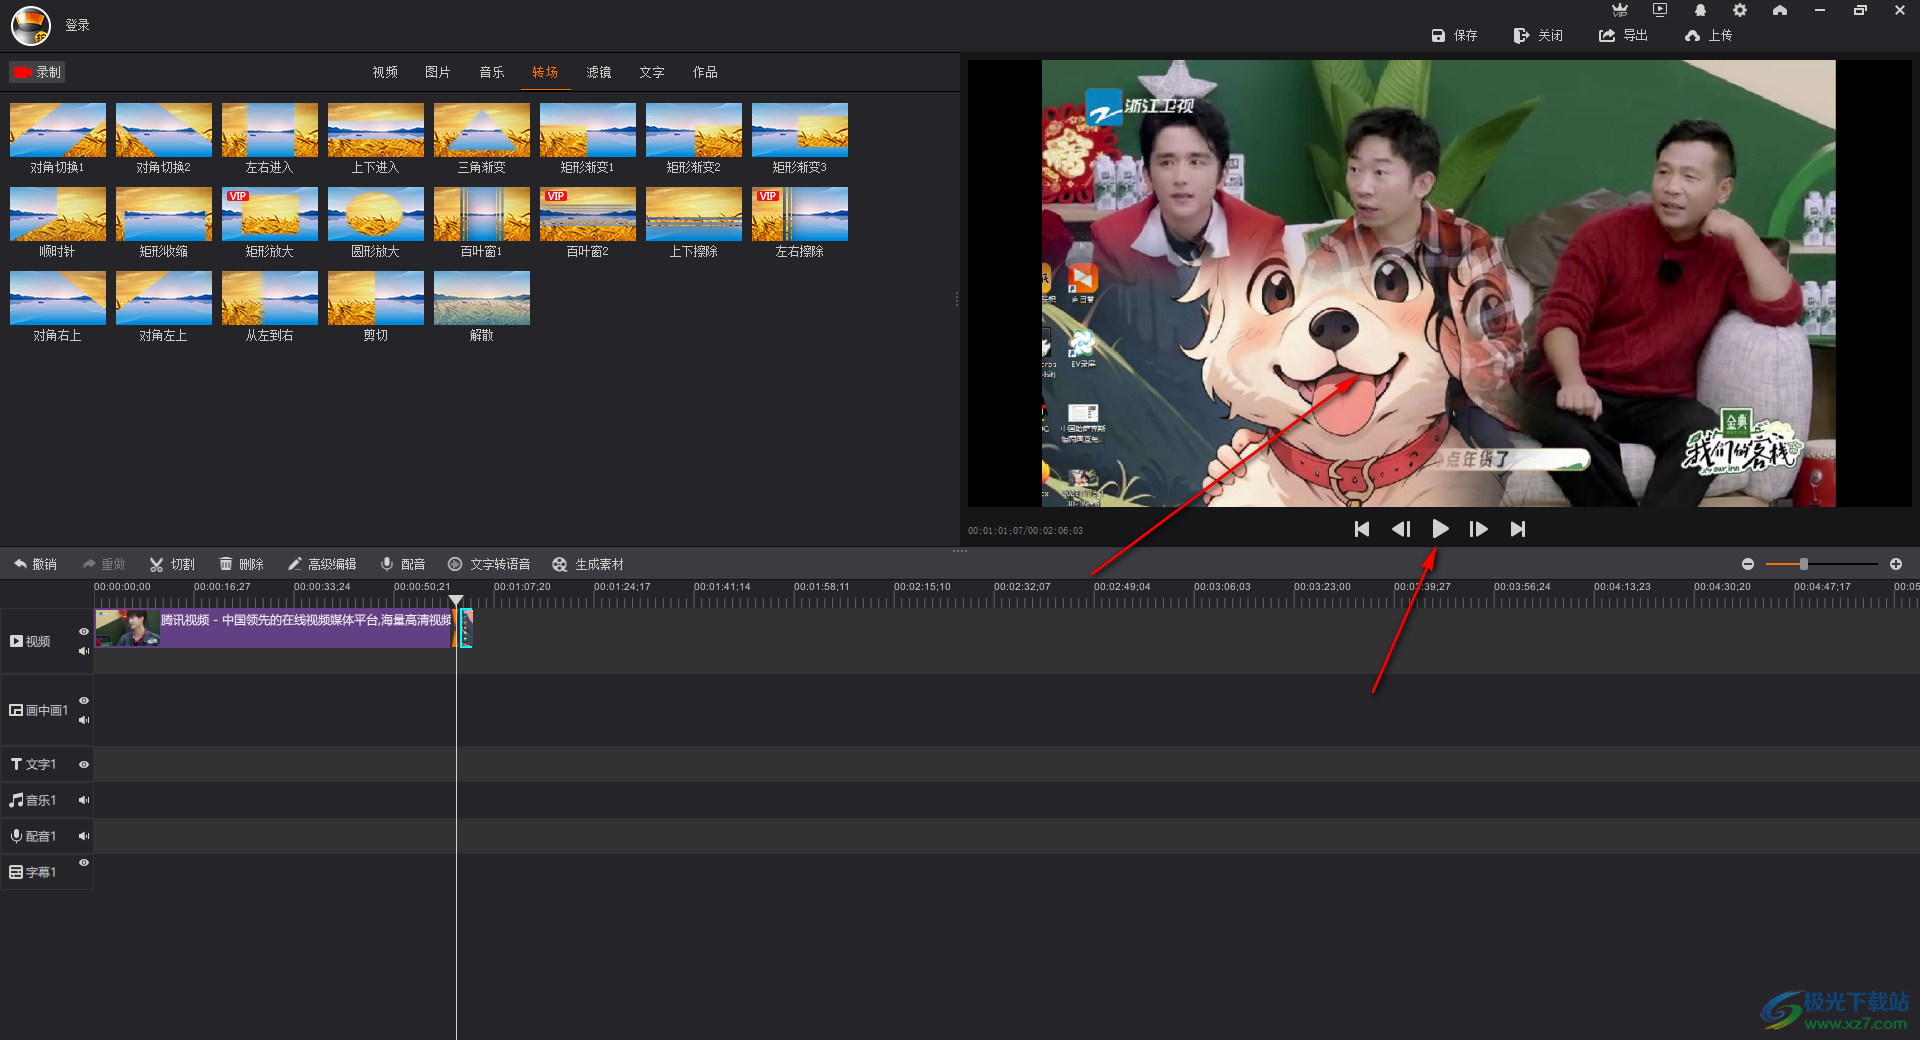Open the notification bell icon
The image size is (1920, 1040).
1700,10
